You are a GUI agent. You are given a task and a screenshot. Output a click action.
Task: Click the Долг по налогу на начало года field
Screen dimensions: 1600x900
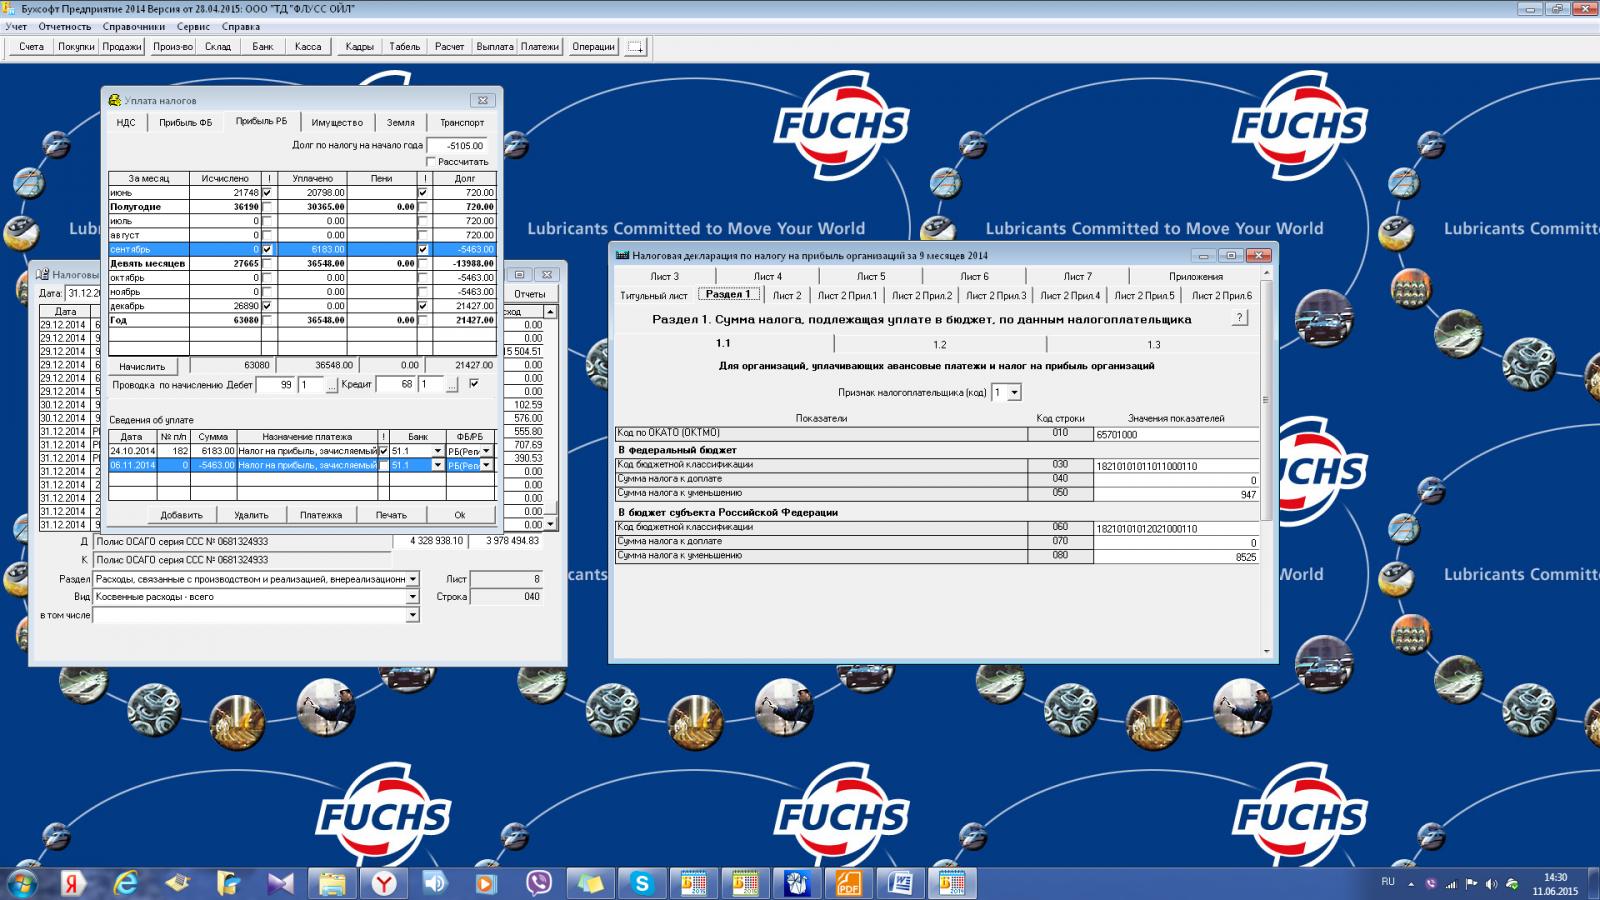point(457,146)
